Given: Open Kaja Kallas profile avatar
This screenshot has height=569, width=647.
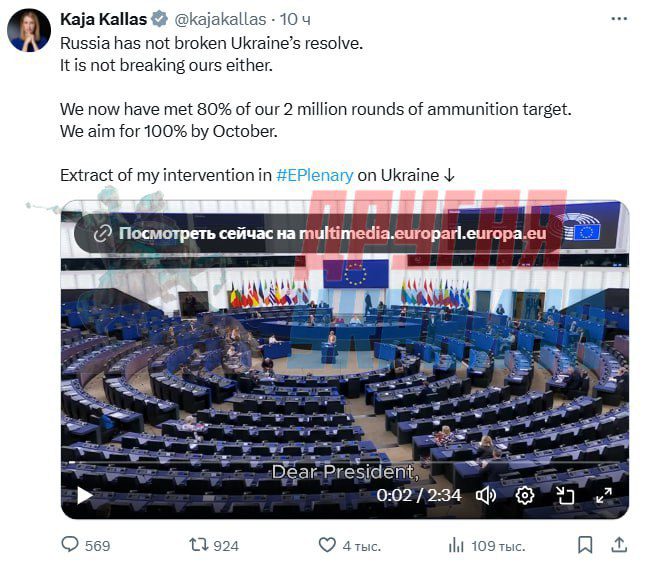Looking at the screenshot, I should pos(29,31).
